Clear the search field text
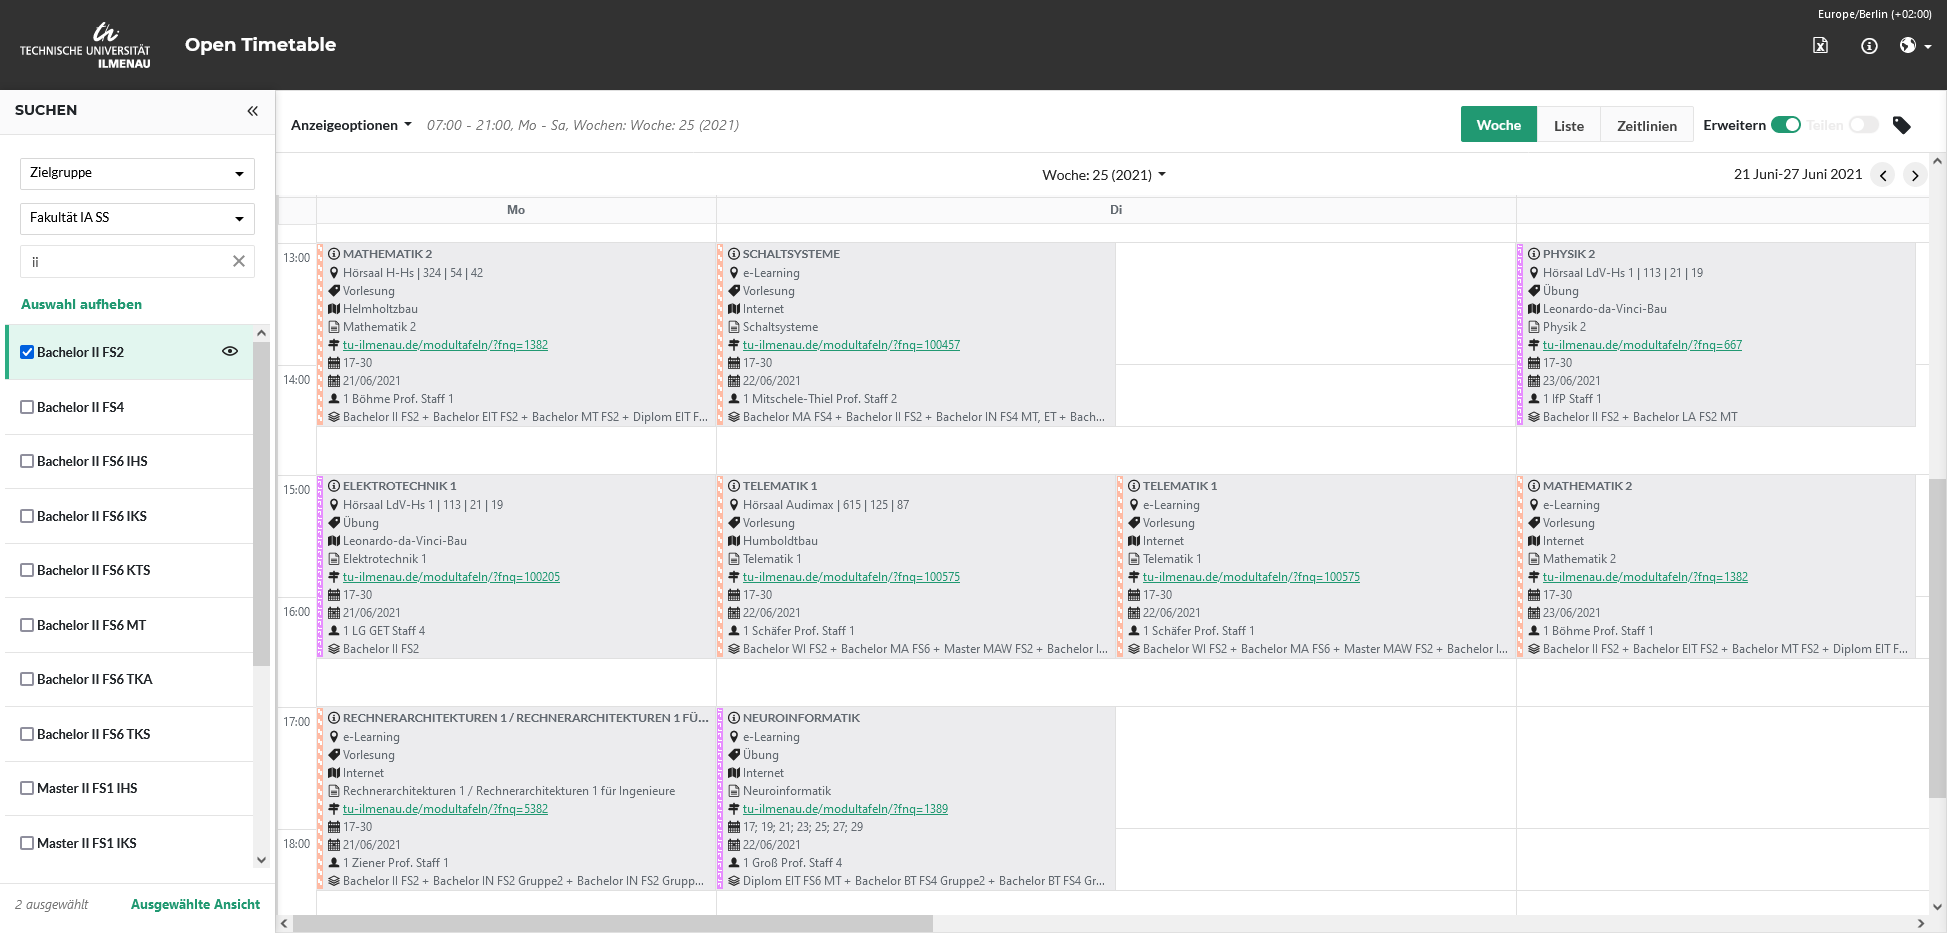 point(238,261)
